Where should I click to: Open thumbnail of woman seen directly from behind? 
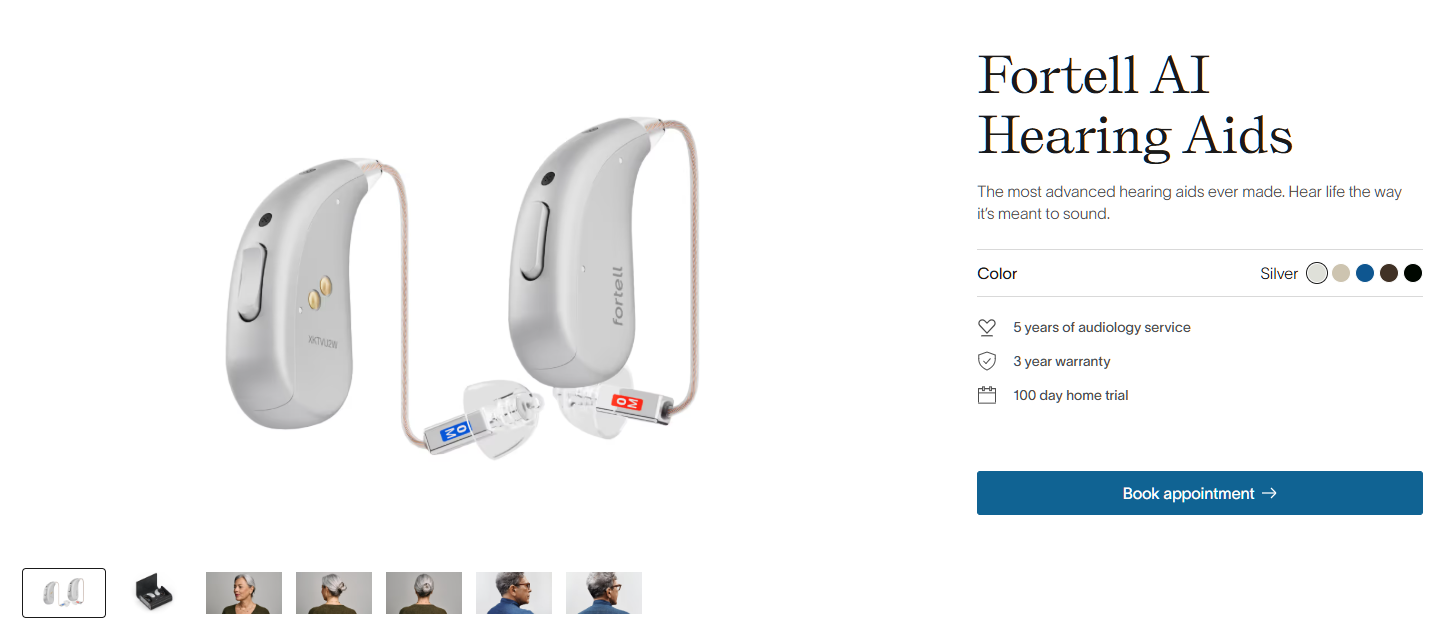pyautogui.click(x=424, y=593)
